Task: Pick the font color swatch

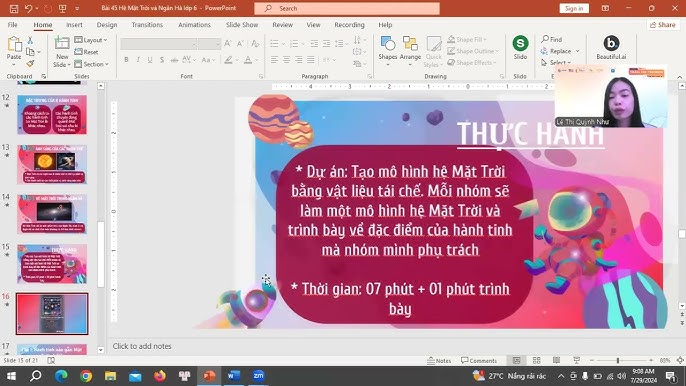Action: (x=248, y=60)
